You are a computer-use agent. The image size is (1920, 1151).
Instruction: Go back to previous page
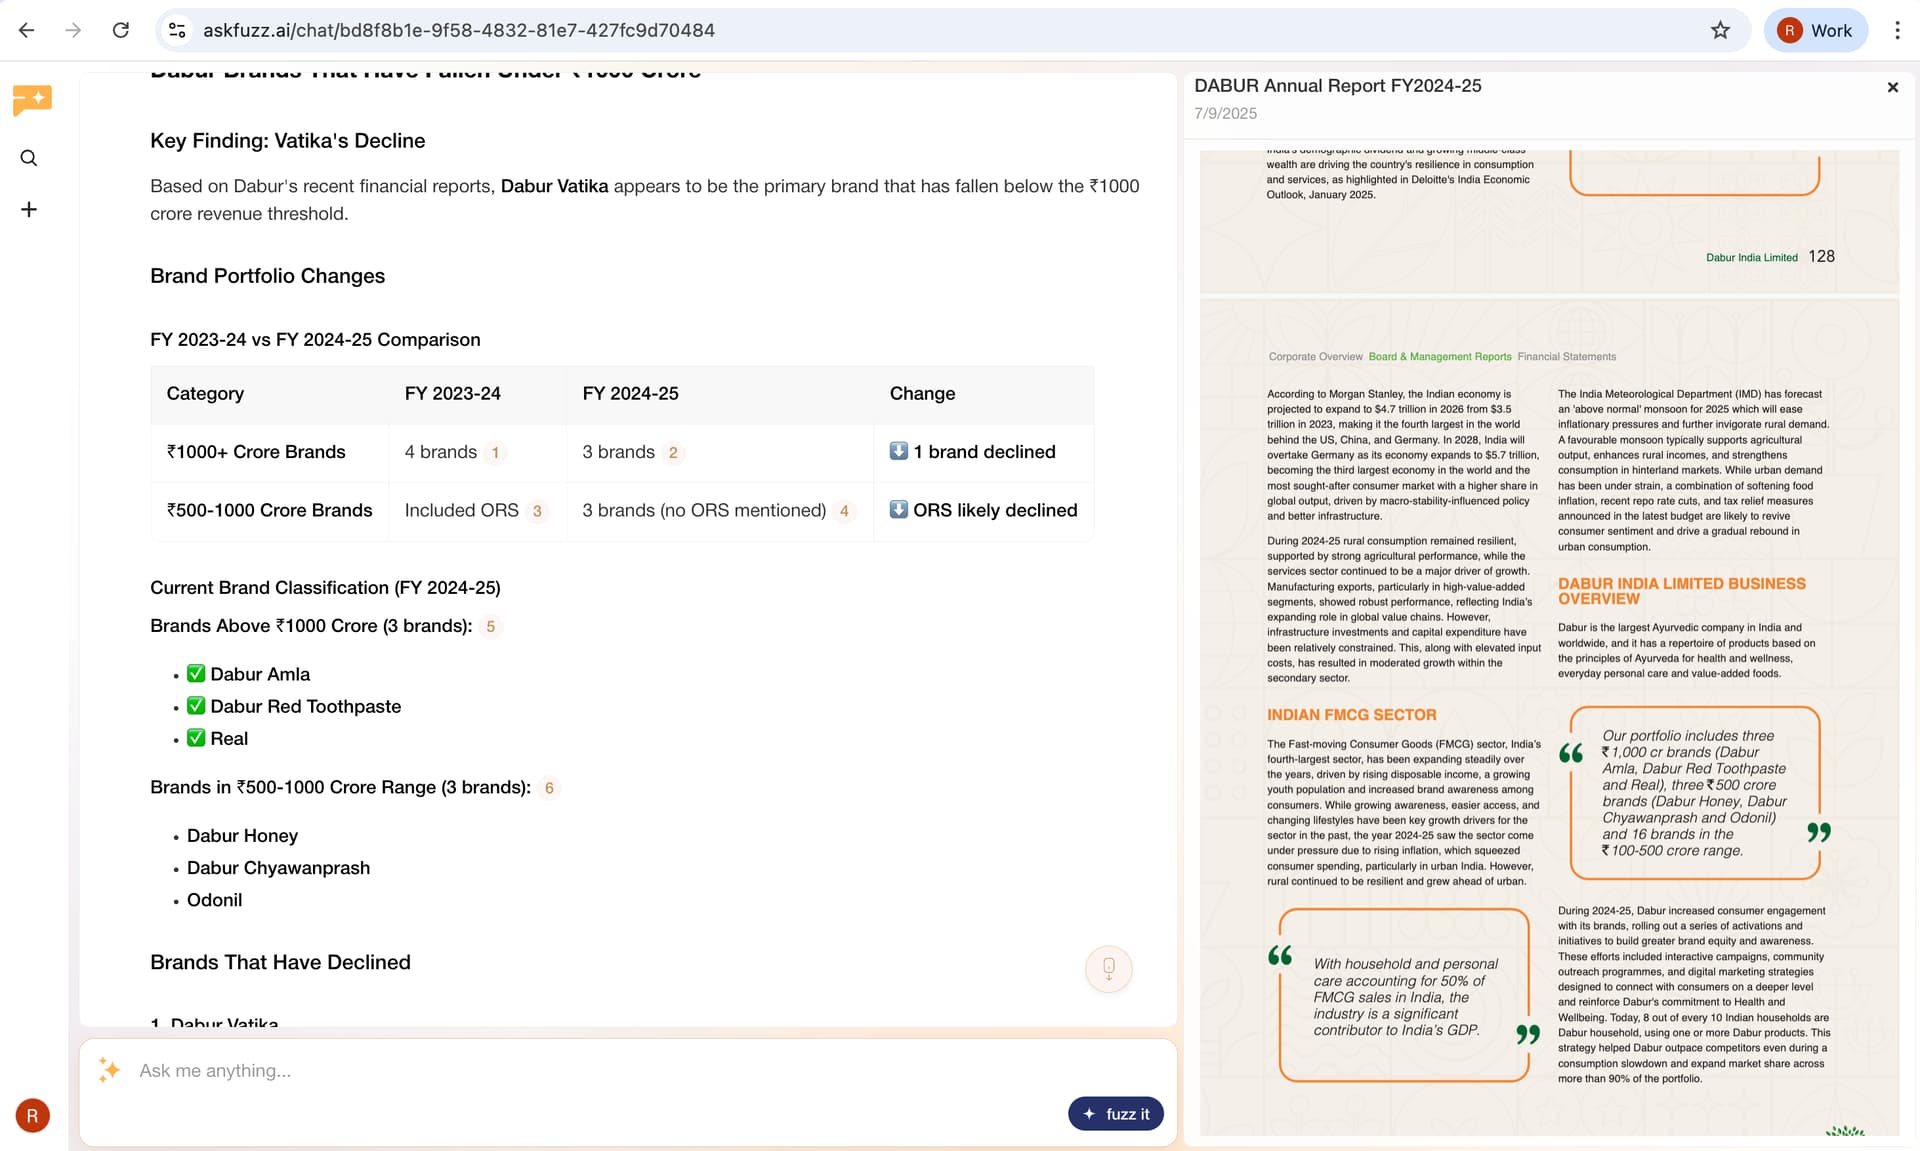27,30
